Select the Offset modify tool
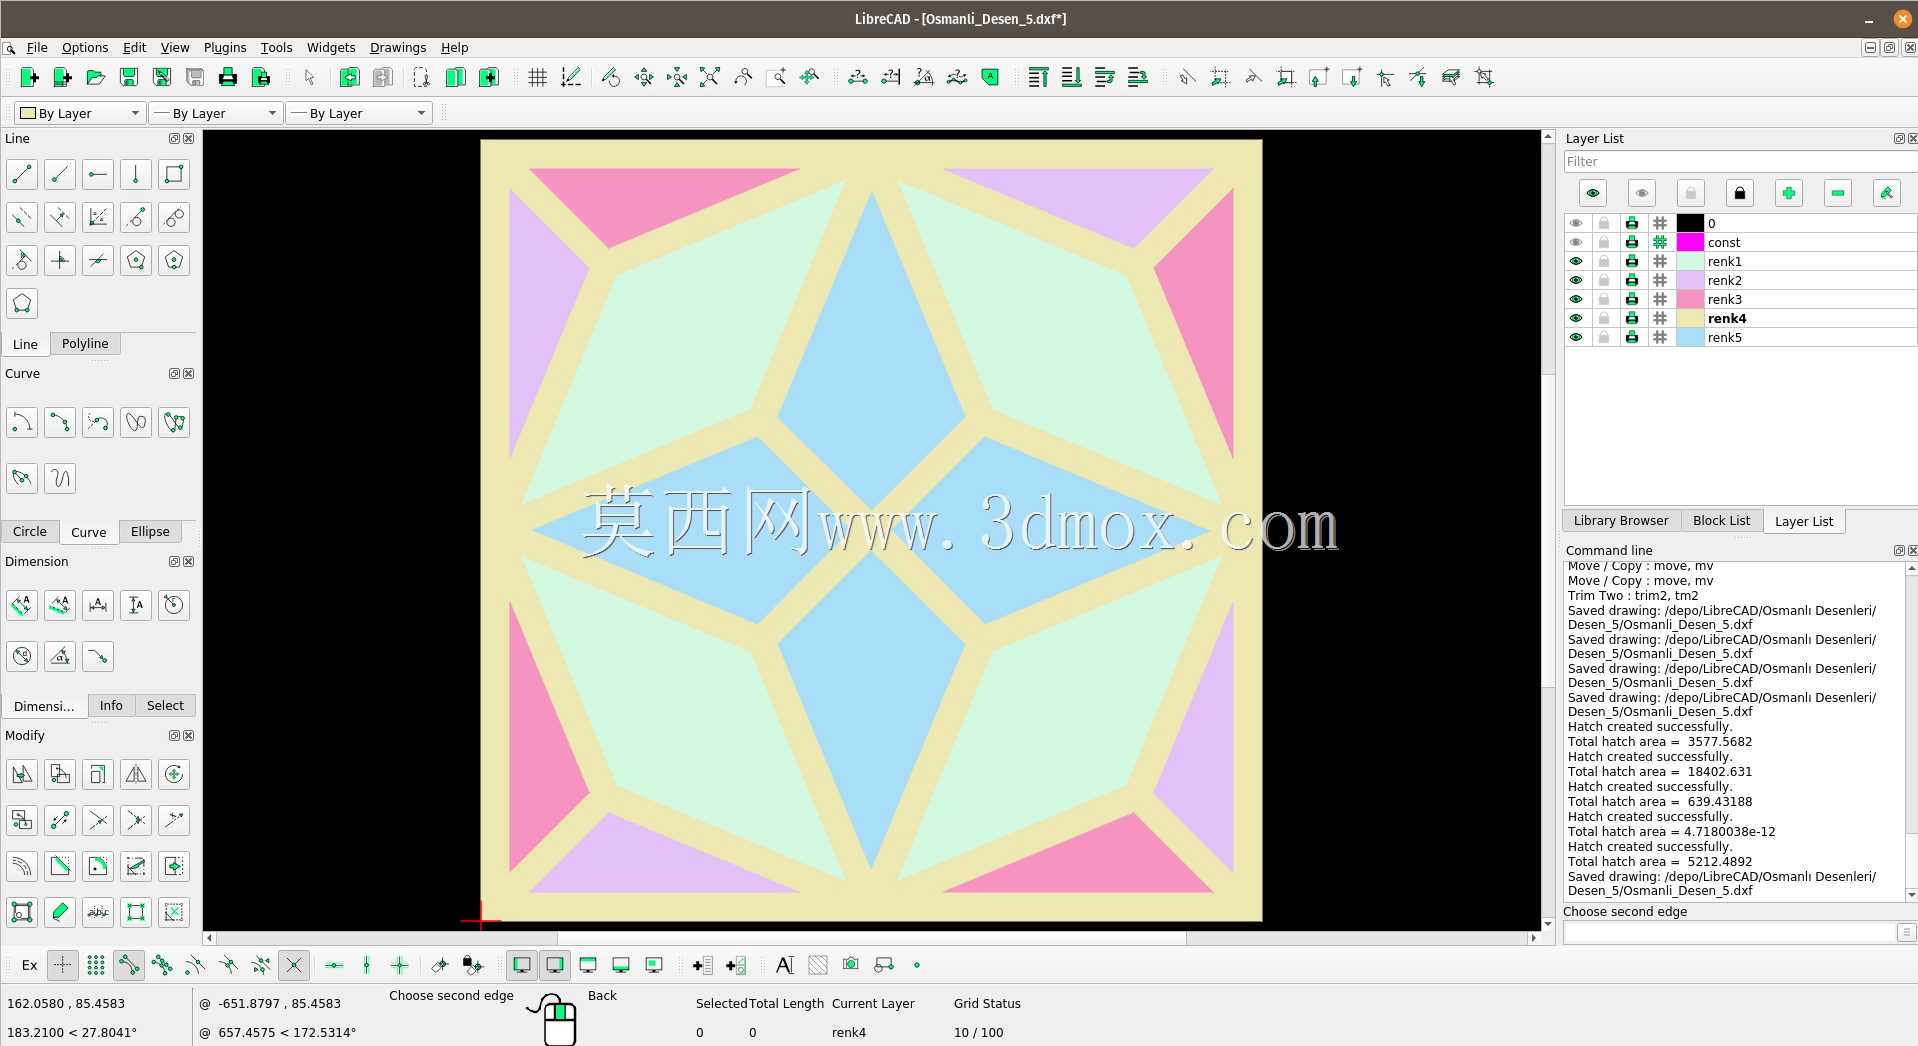This screenshot has height=1046, width=1918. [x=22, y=866]
